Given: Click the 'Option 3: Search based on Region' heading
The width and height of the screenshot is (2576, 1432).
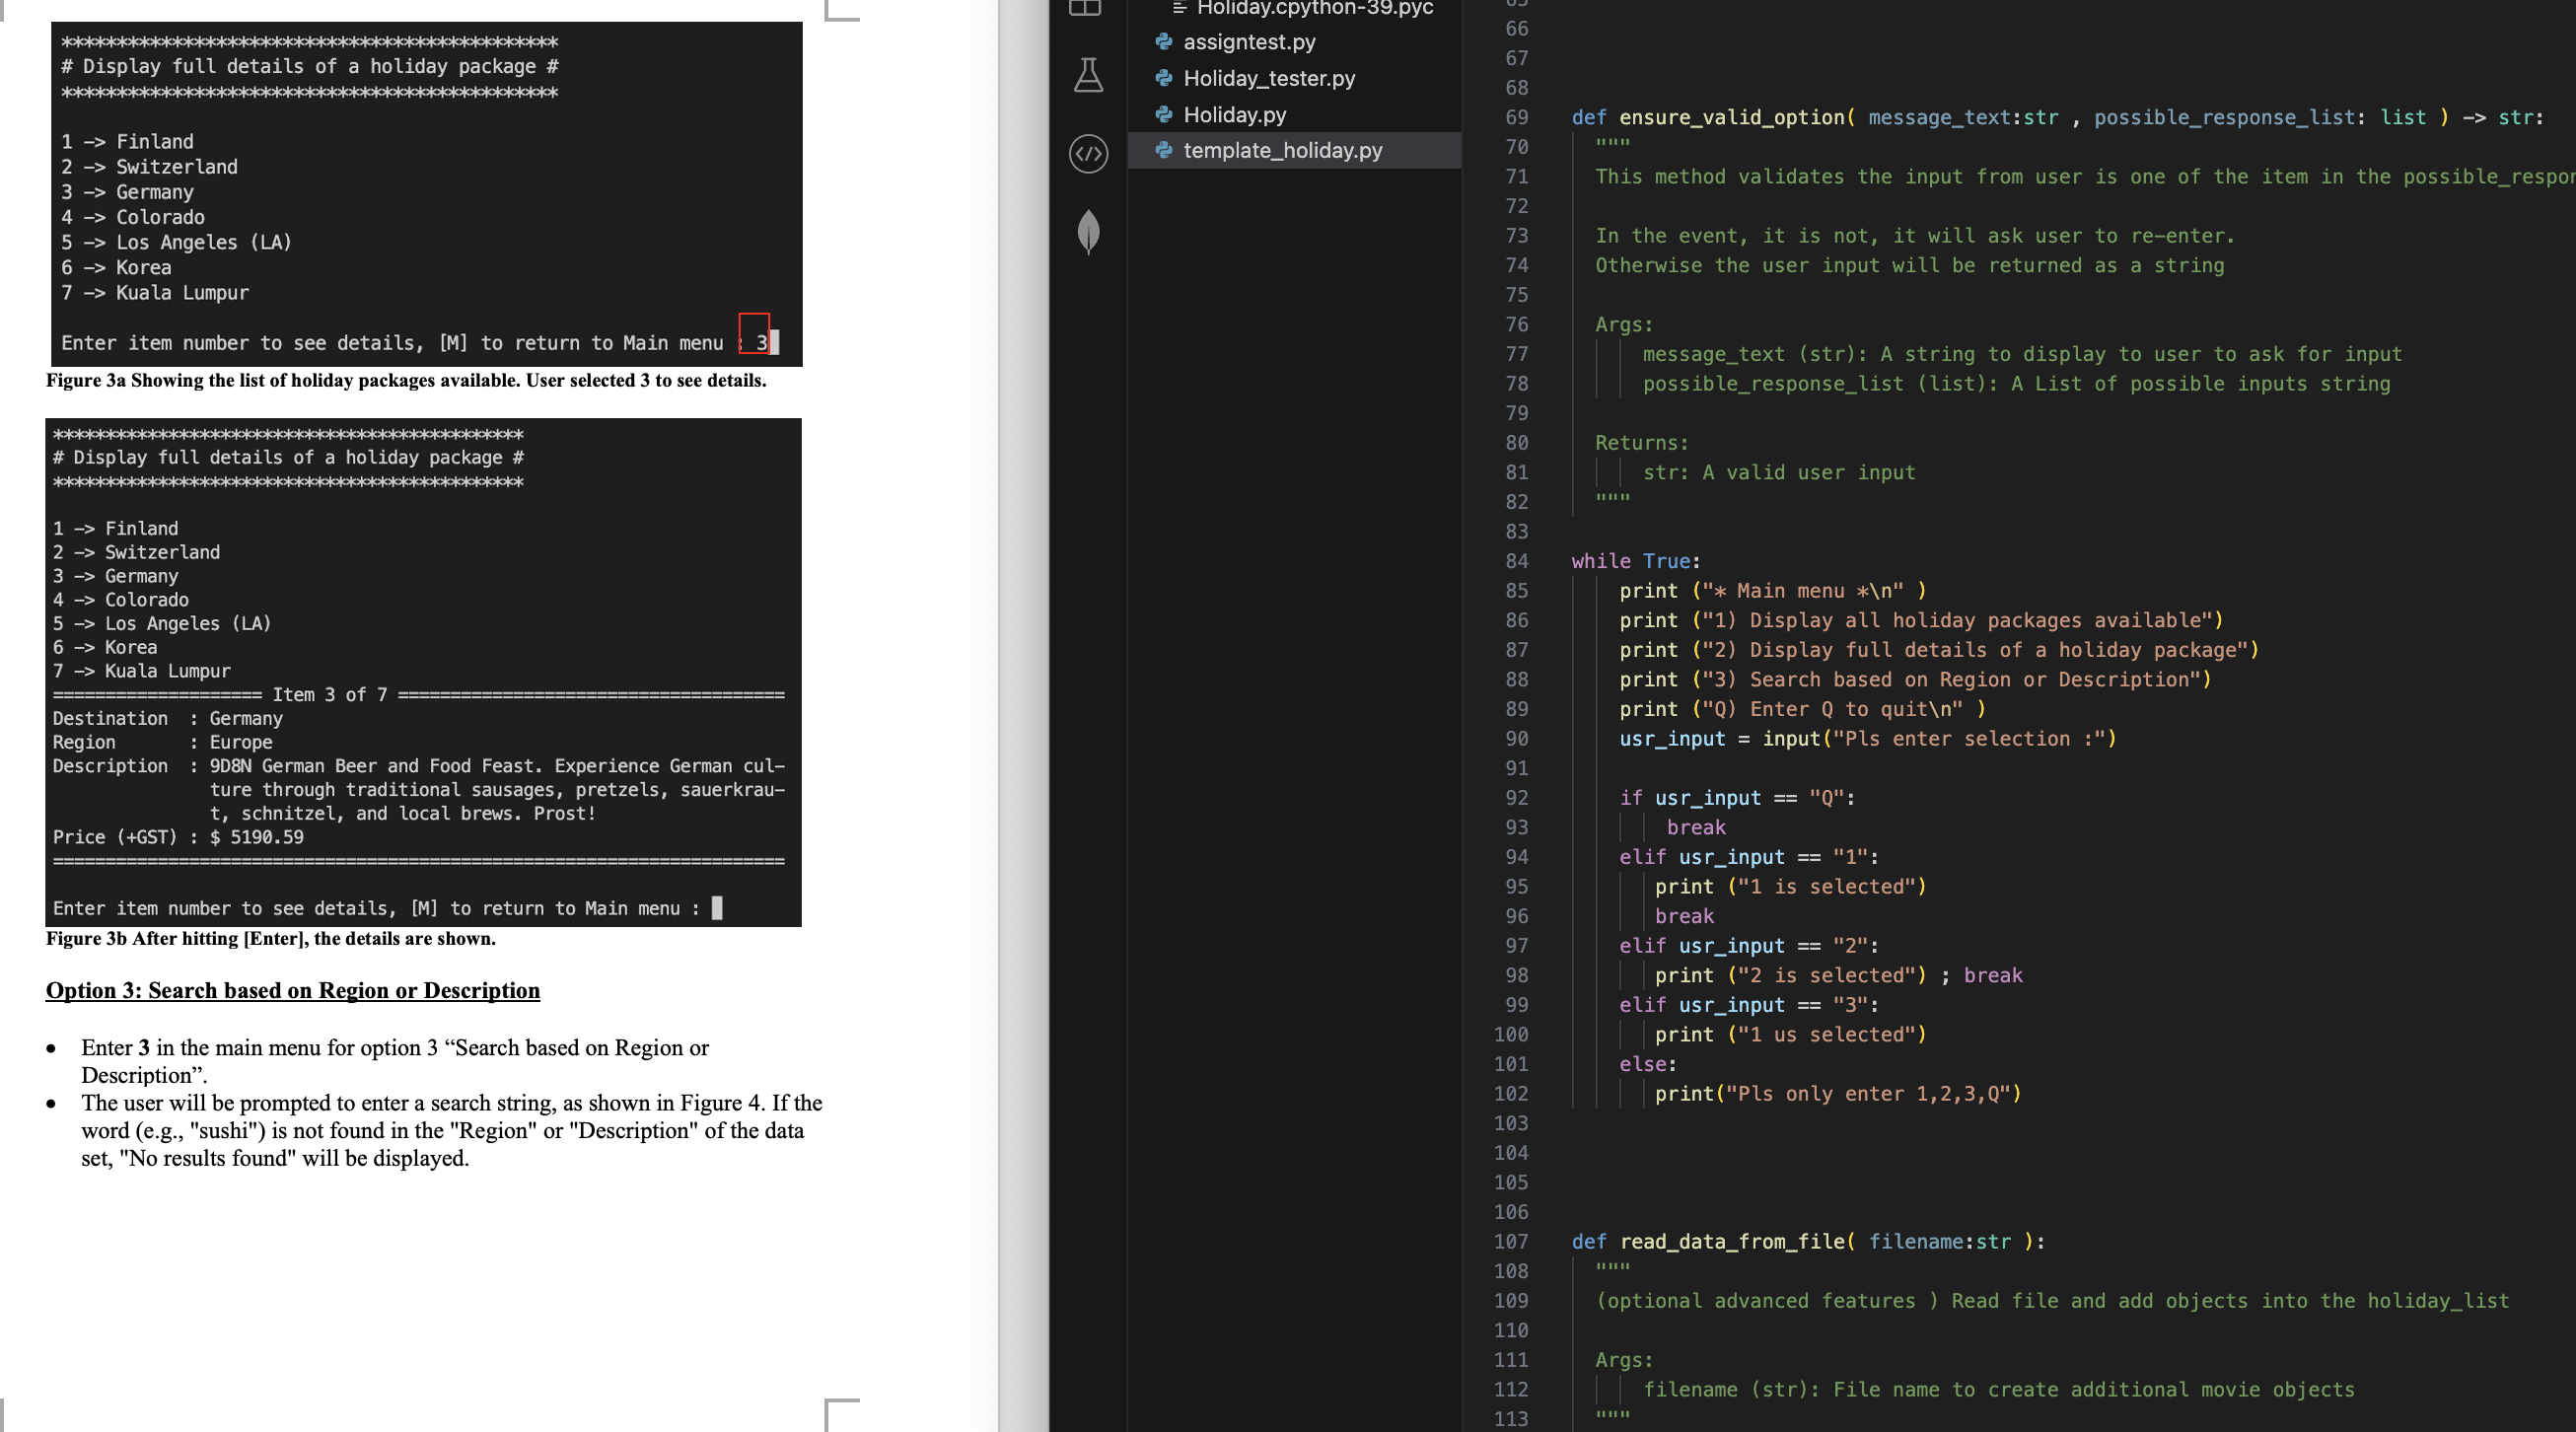Looking at the screenshot, I should [293, 990].
